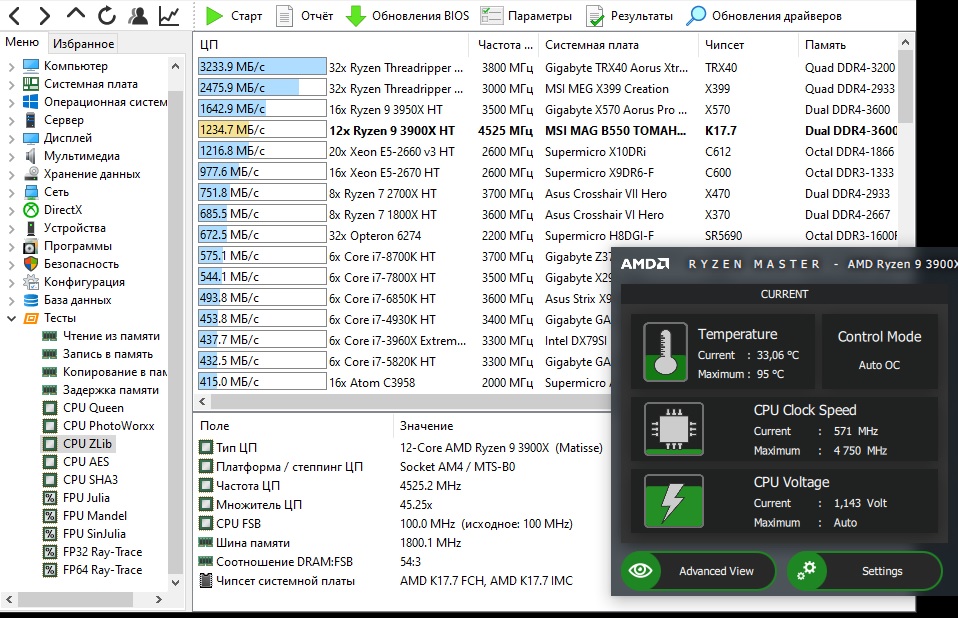Image resolution: width=958 pixels, height=618 pixels.
Task: Select CPU ZLib benchmark
Action: (87, 444)
